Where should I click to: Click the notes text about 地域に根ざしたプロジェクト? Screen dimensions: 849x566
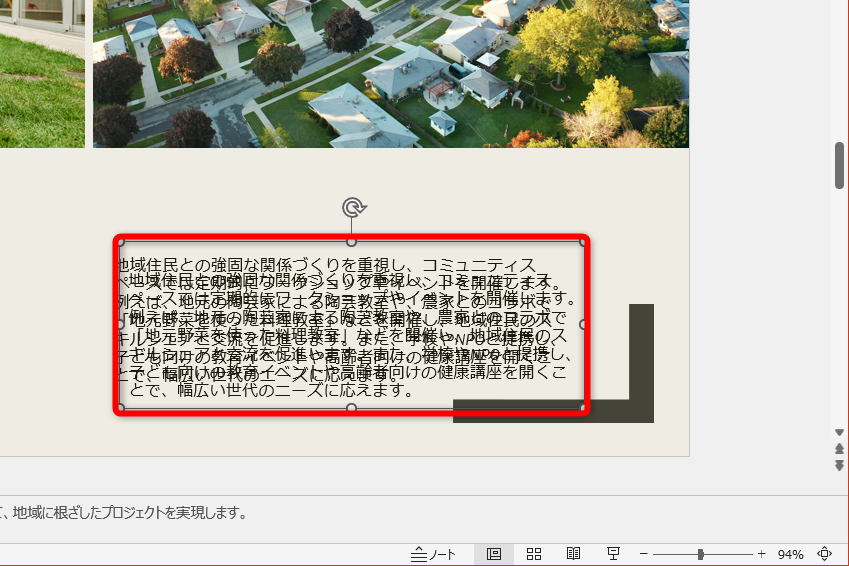coord(125,512)
